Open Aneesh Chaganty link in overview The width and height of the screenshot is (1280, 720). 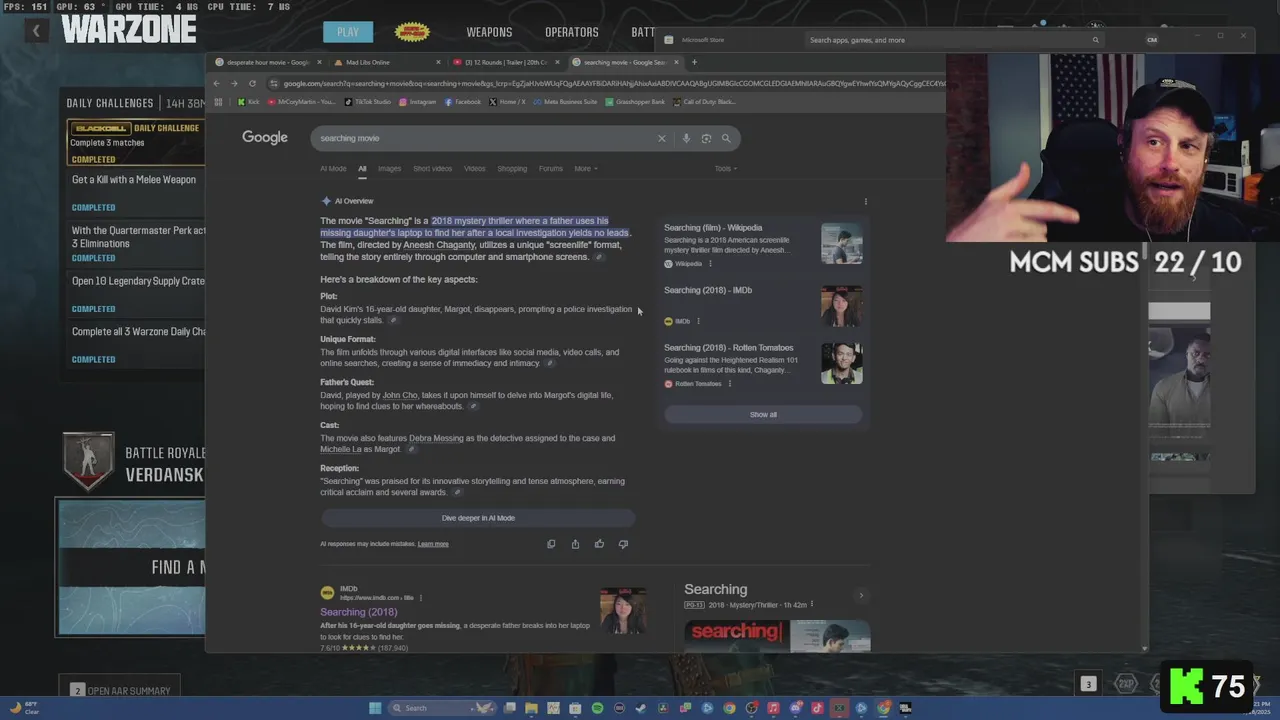439,245
